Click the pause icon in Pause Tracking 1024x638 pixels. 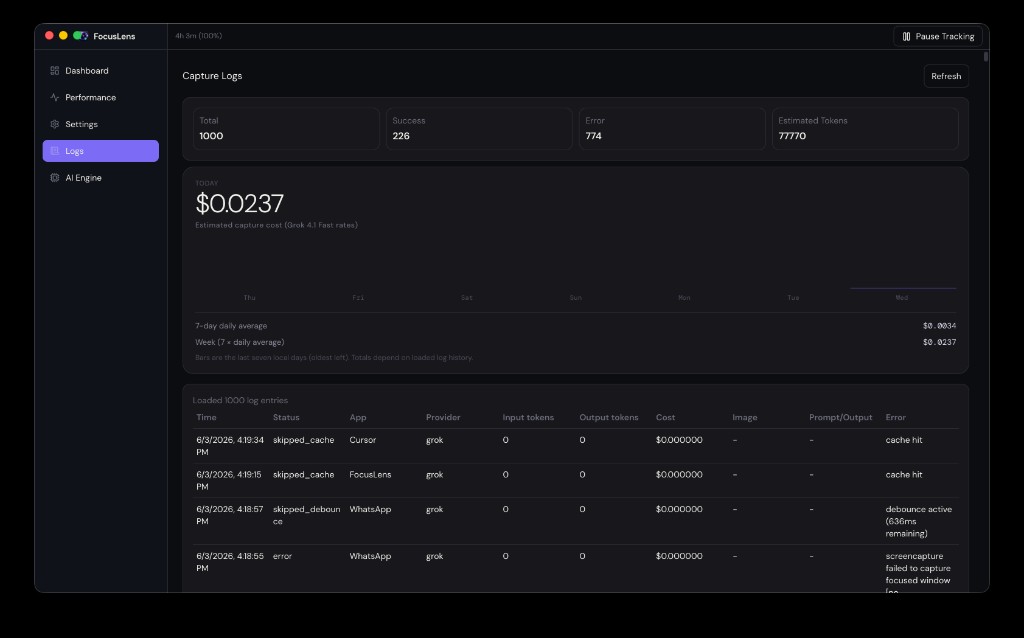906,37
